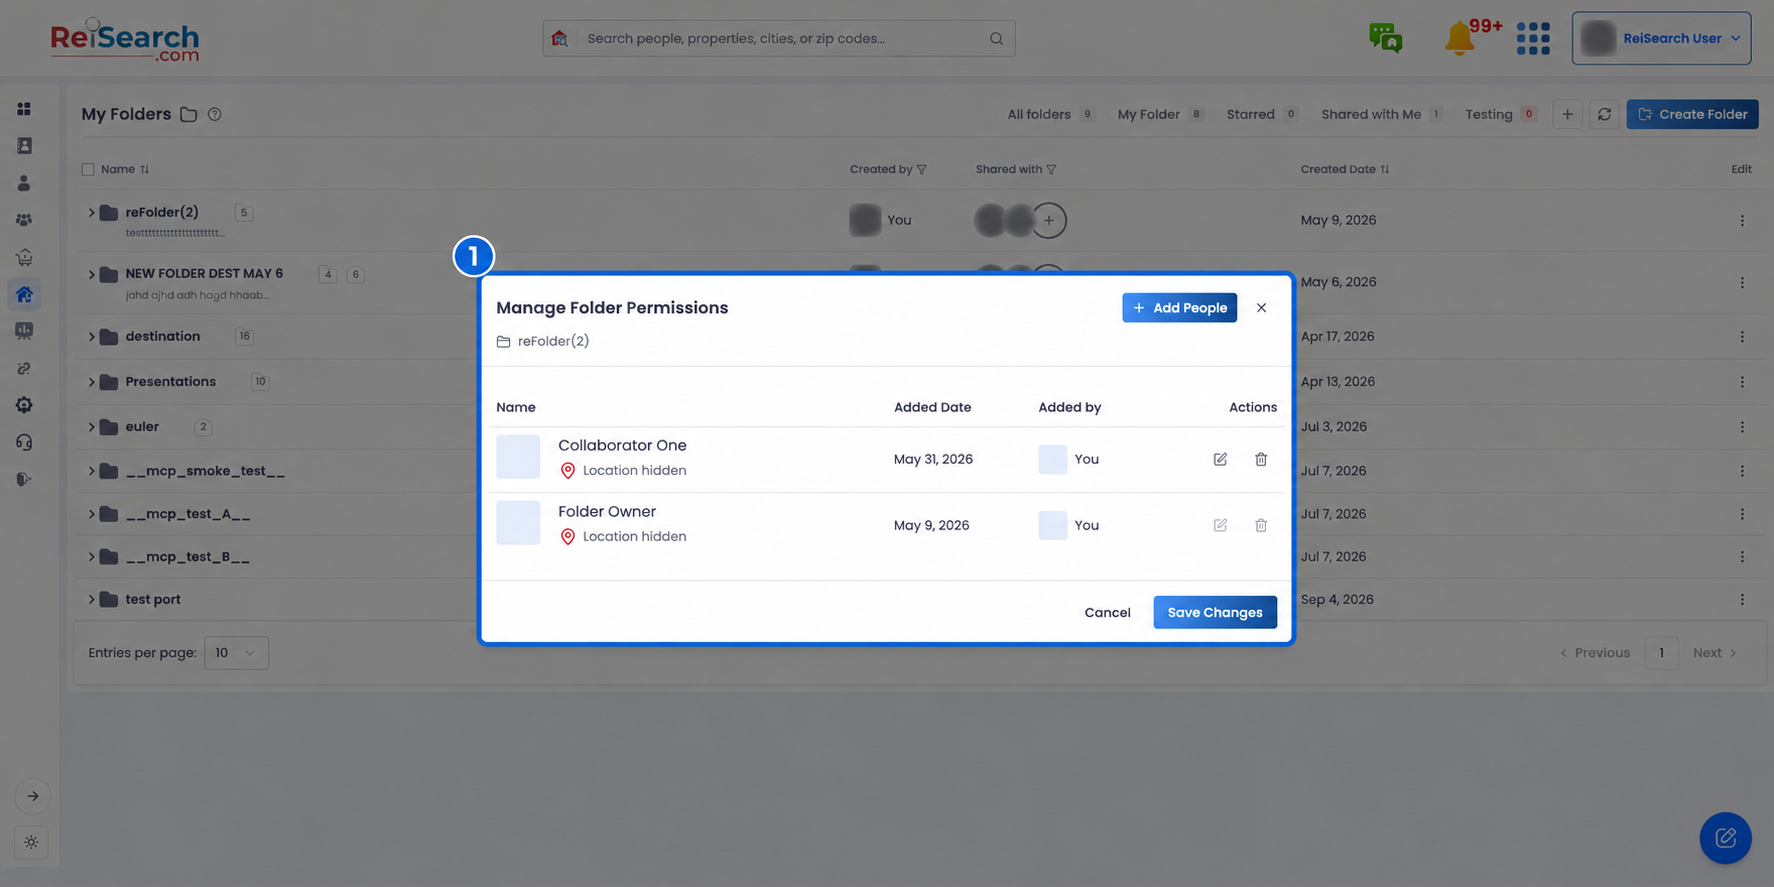Open the settings gear sidebar icon
Viewport: 1774px width, 887px height.
pyautogui.click(x=24, y=405)
